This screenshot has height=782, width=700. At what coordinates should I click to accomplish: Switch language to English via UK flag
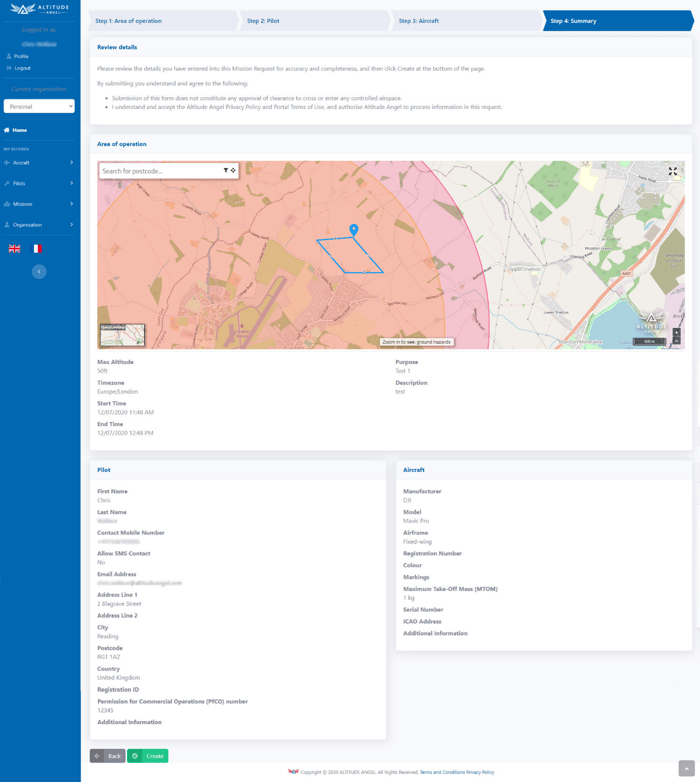(14, 248)
